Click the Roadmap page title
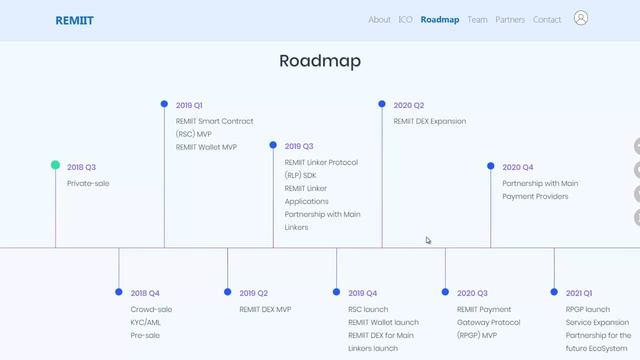 coord(320,61)
